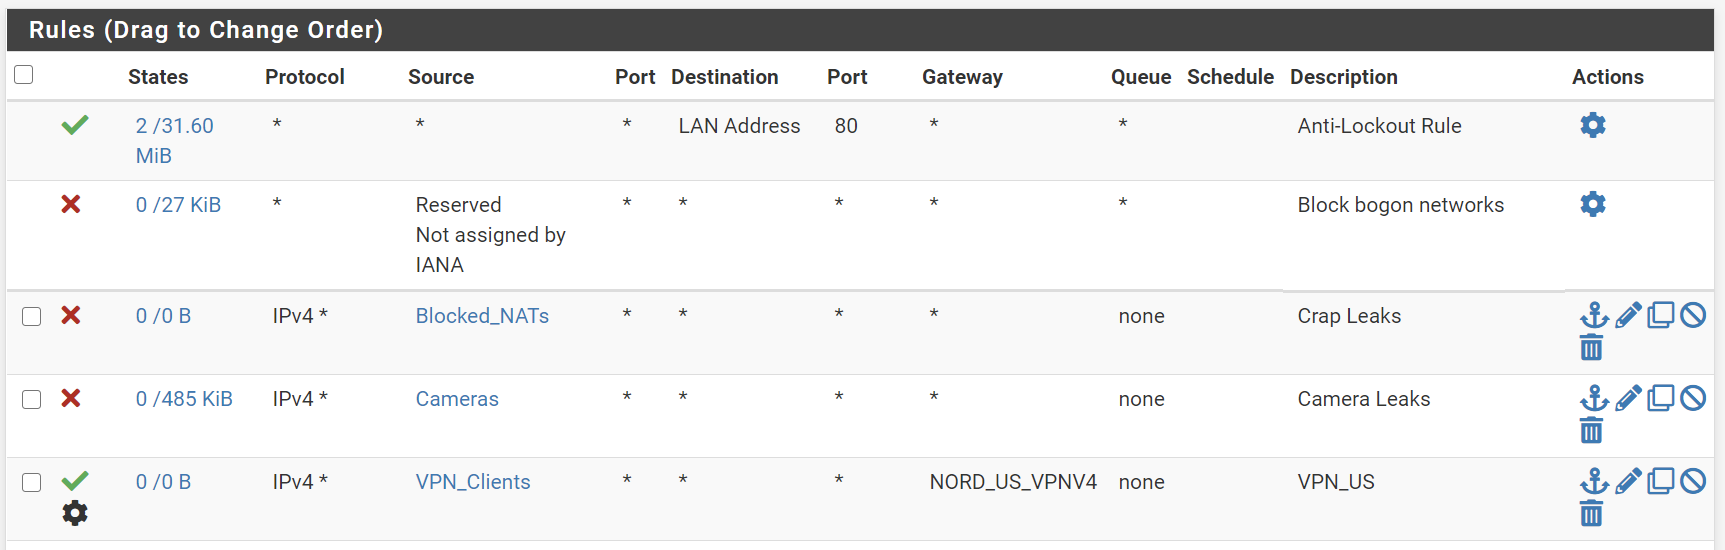The height and width of the screenshot is (550, 1725).
Task: View states 2/31.60 MiB for Anti-Lockout
Action: point(175,141)
